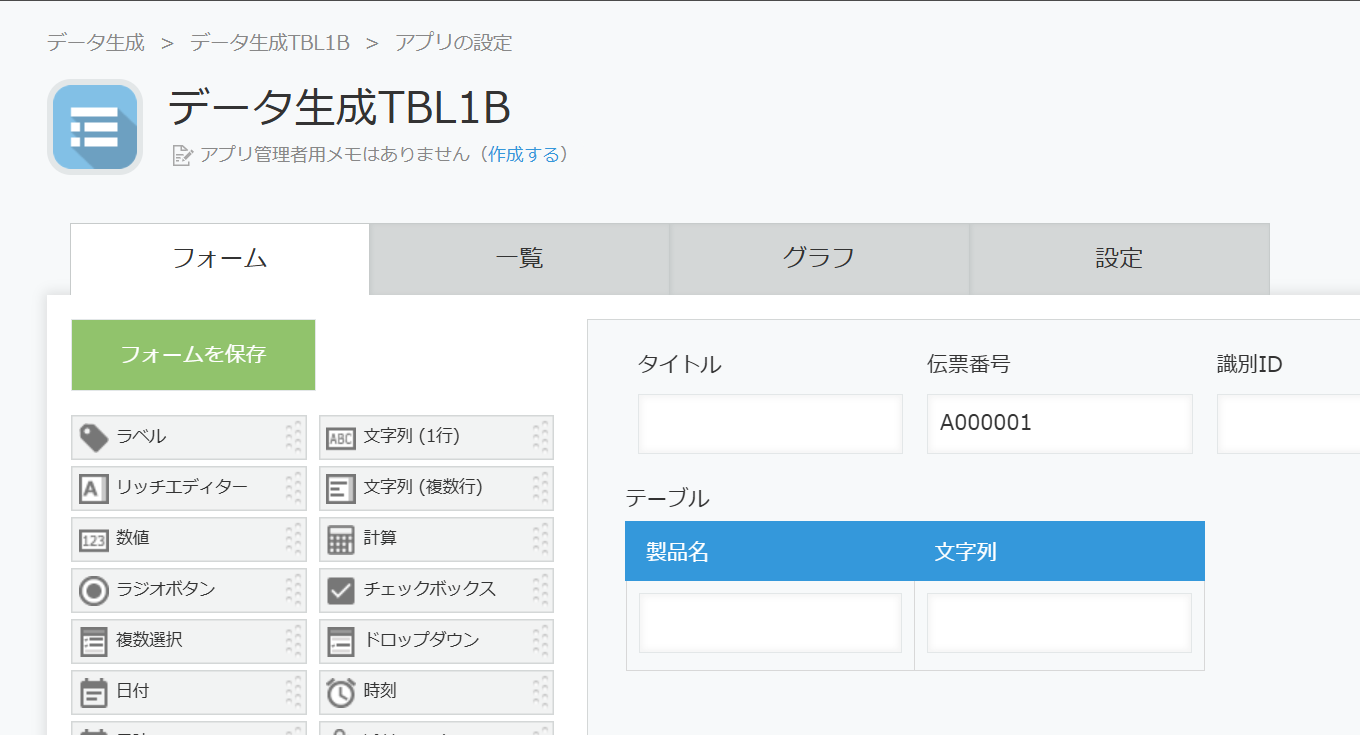Grab the drag handle of ラベル item
Image resolution: width=1360 pixels, height=735 pixels.
293,437
